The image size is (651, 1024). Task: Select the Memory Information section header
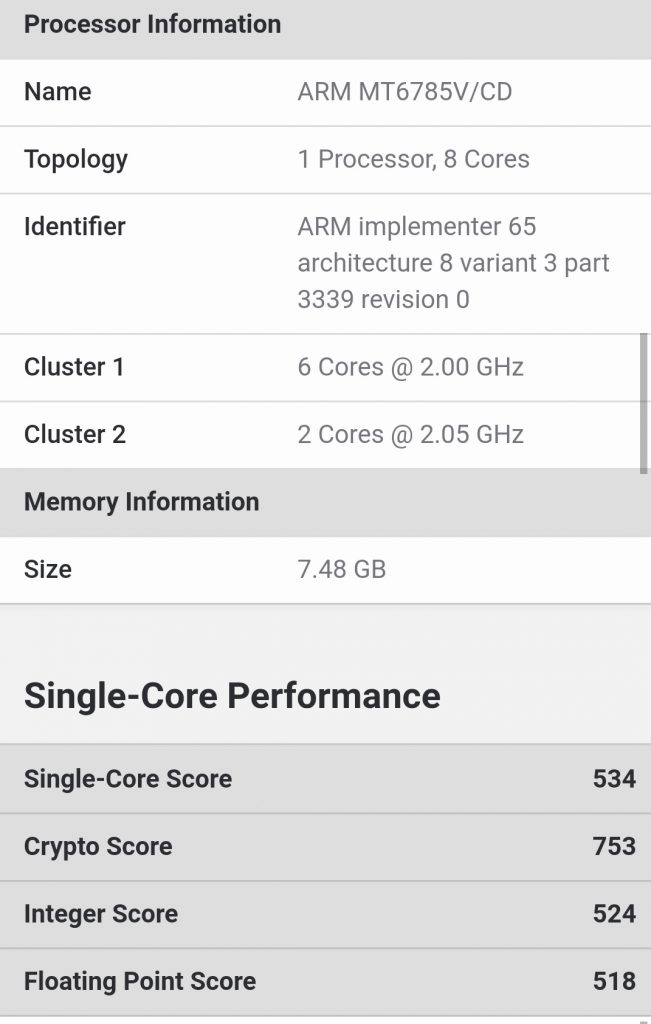point(142,502)
